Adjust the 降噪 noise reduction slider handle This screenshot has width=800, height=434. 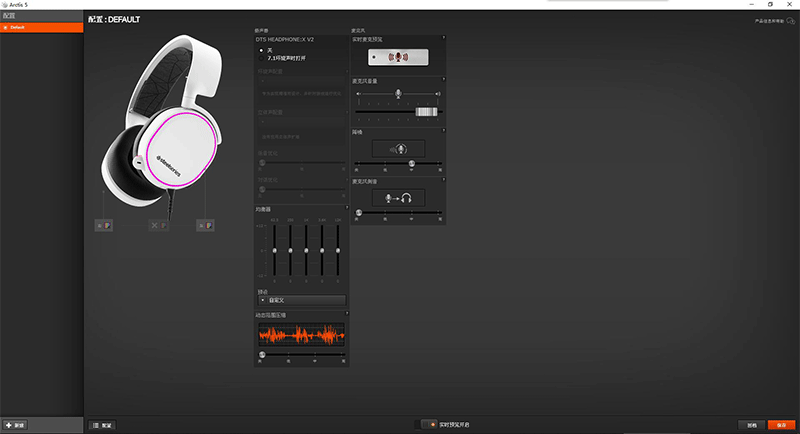[411, 163]
